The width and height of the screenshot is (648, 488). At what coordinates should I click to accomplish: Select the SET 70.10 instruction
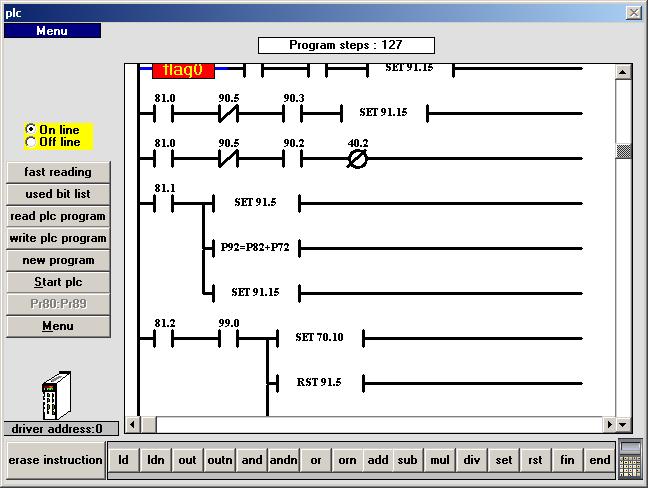320,338
